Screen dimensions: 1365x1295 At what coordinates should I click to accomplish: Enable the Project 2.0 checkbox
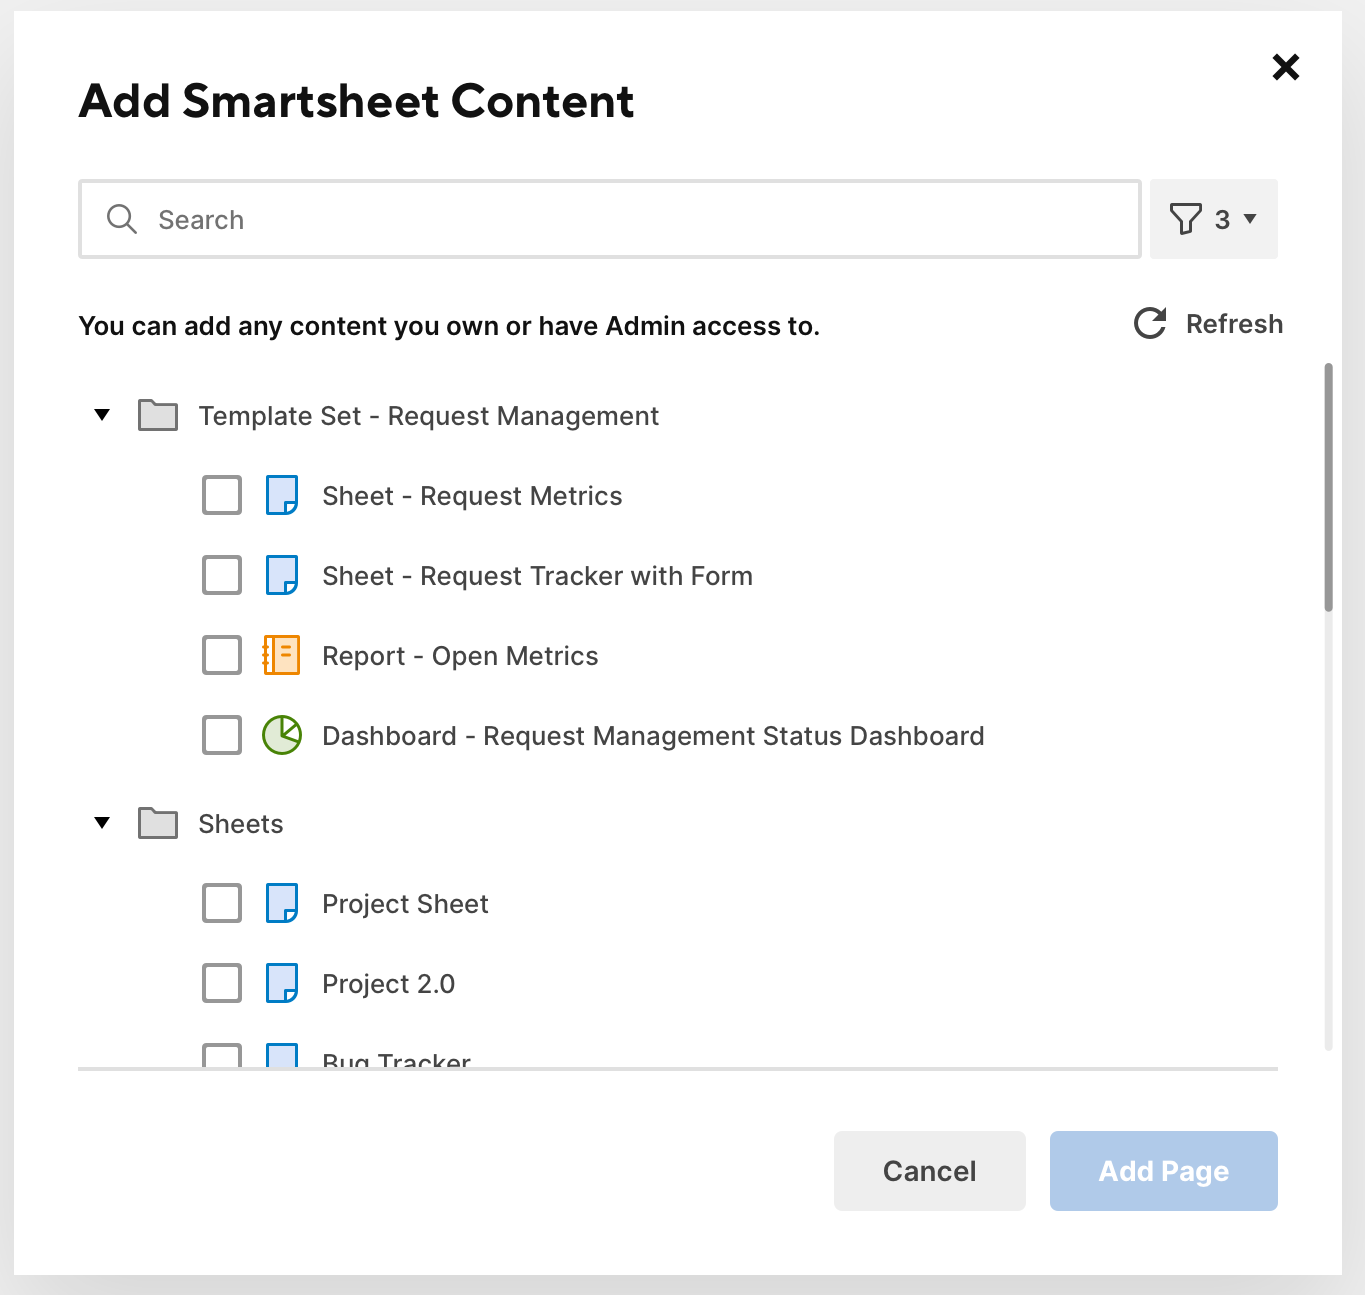(x=222, y=983)
